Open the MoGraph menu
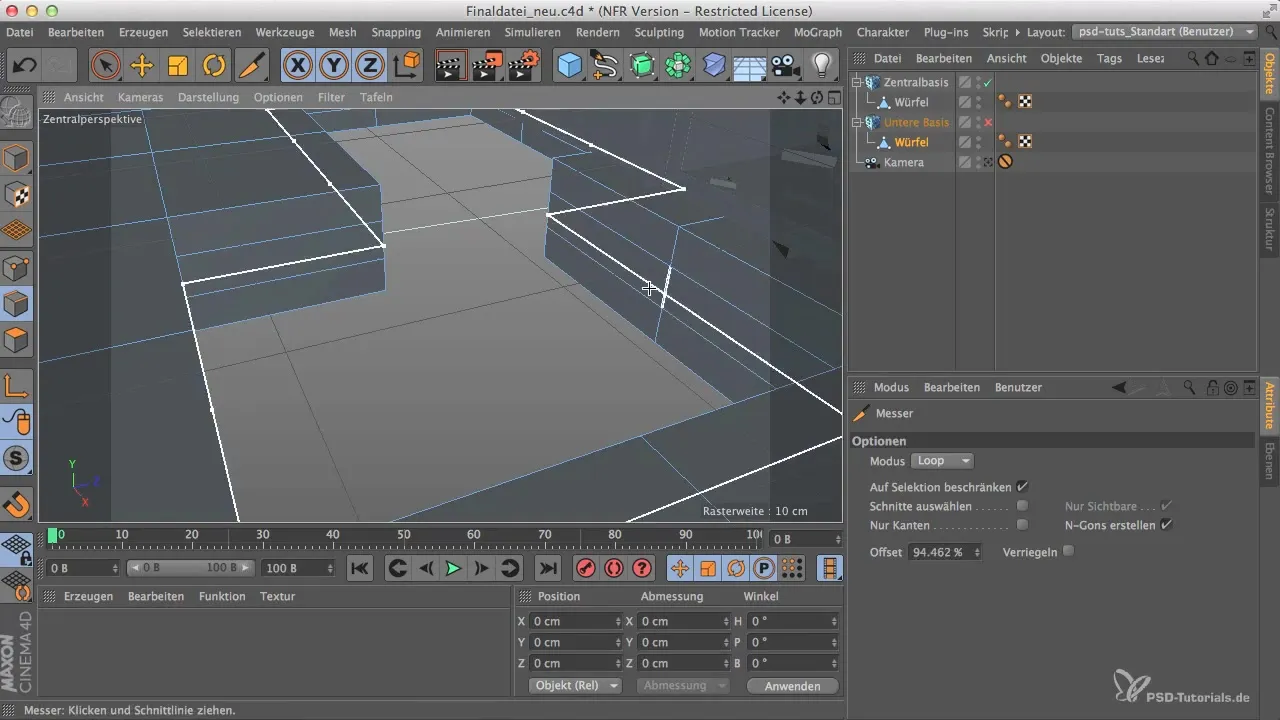 coord(817,32)
